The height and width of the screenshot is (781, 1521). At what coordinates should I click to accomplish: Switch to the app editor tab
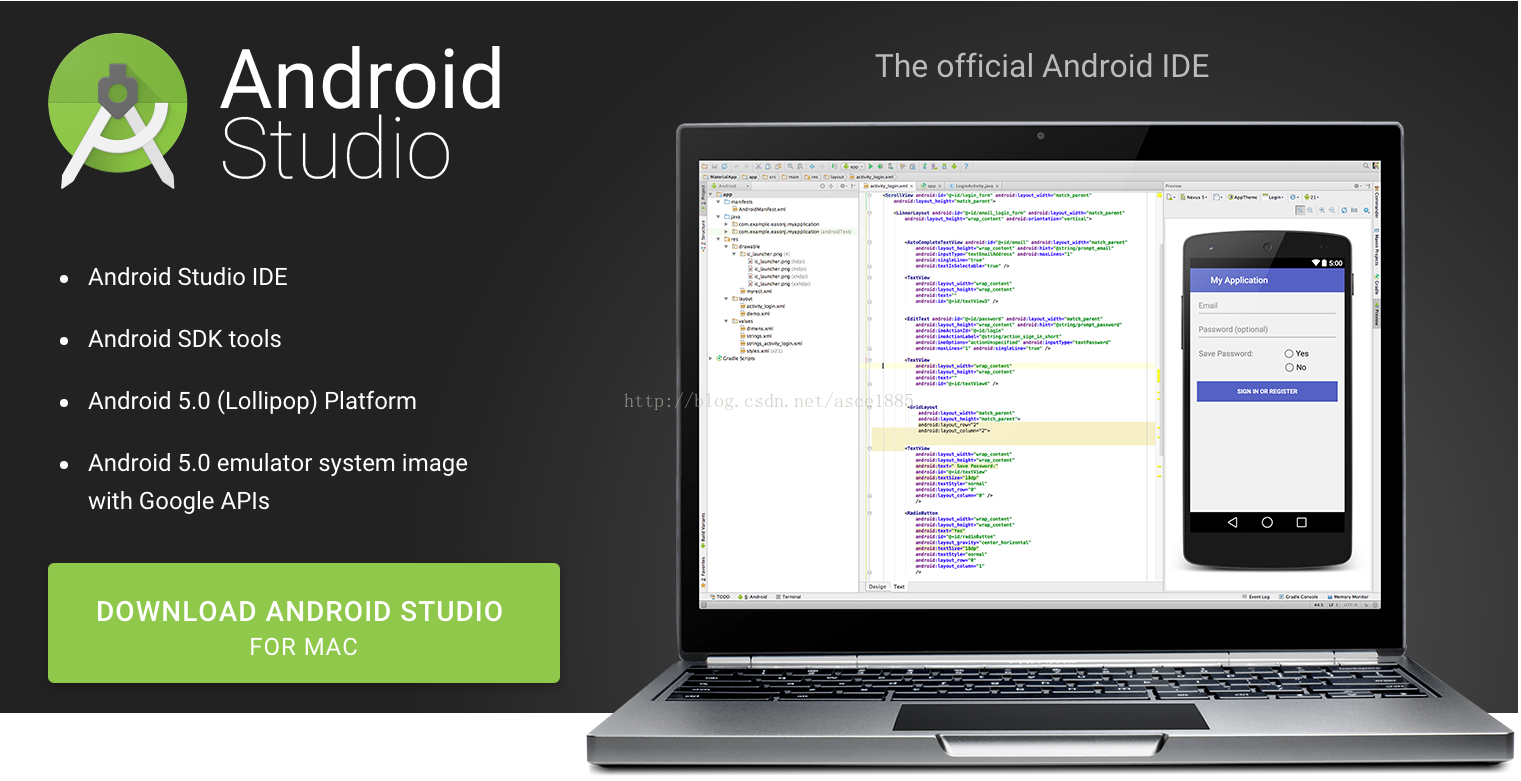point(930,186)
